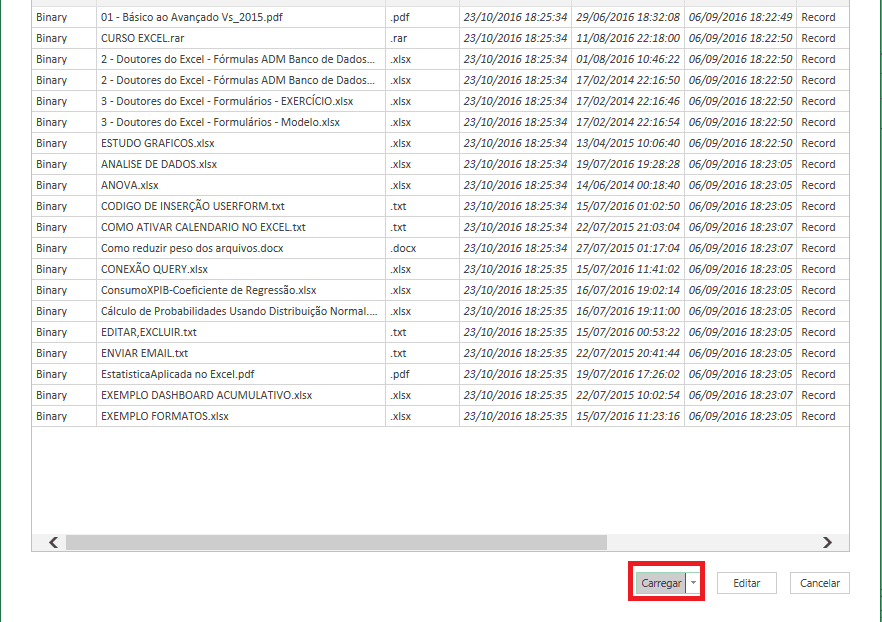The width and height of the screenshot is (882, 622).
Task: Click the date '13/04/2015 10:06:40'
Action: pos(628,143)
